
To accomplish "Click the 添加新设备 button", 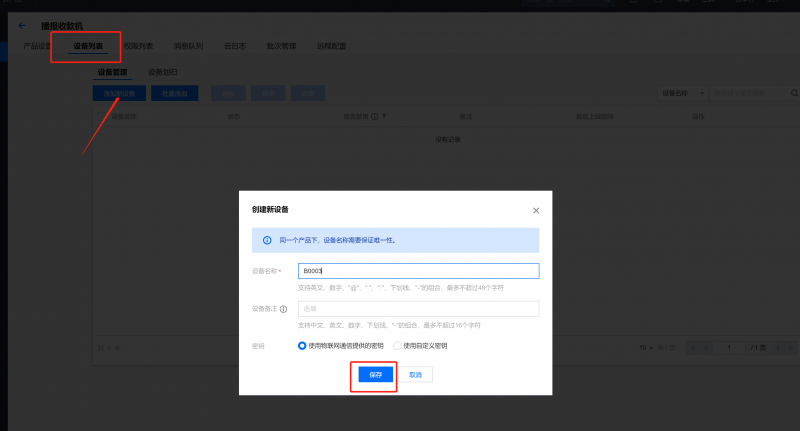I will pos(120,93).
